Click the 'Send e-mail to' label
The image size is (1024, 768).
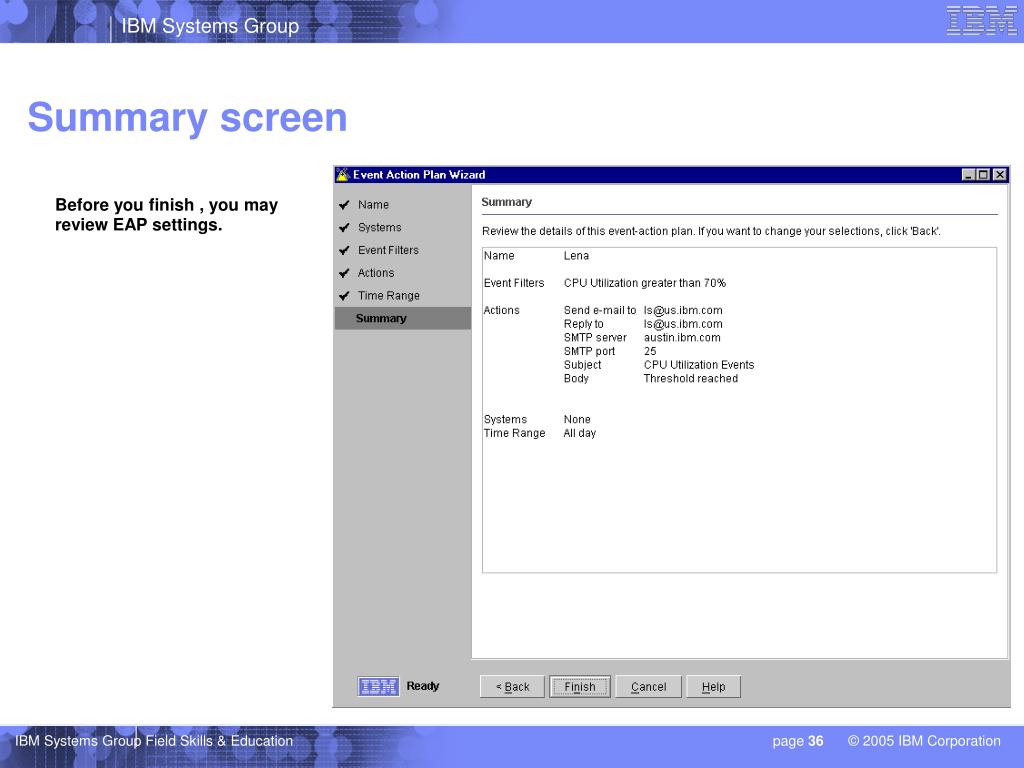[600, 310]
